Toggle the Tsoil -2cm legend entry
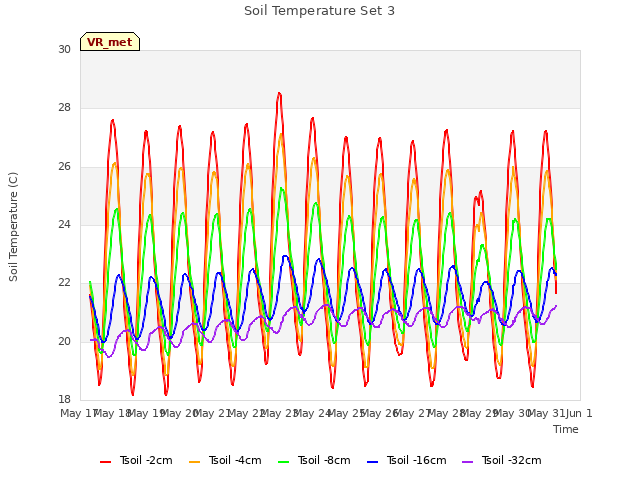The width and height of the screenshot is (640, 480). coord(136,460)
